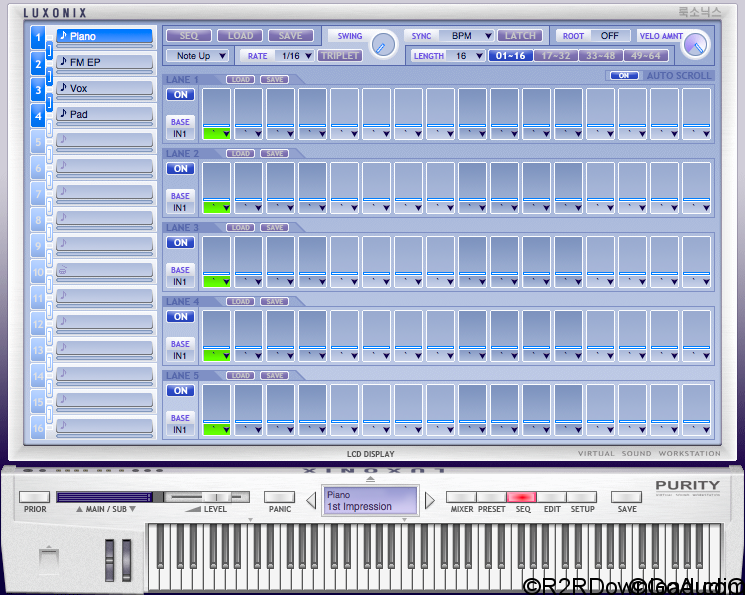Open the Note Up mode dropdown

click(x=197, y=56)
